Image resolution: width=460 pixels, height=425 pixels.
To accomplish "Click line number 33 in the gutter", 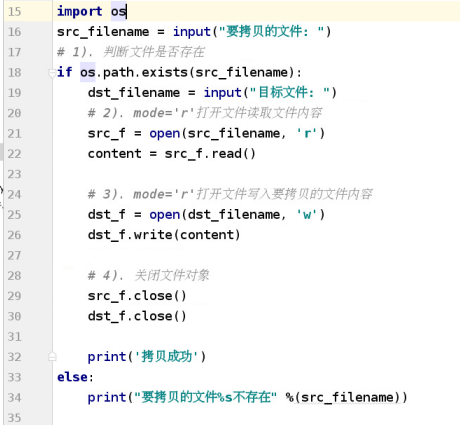I will 14,377.
